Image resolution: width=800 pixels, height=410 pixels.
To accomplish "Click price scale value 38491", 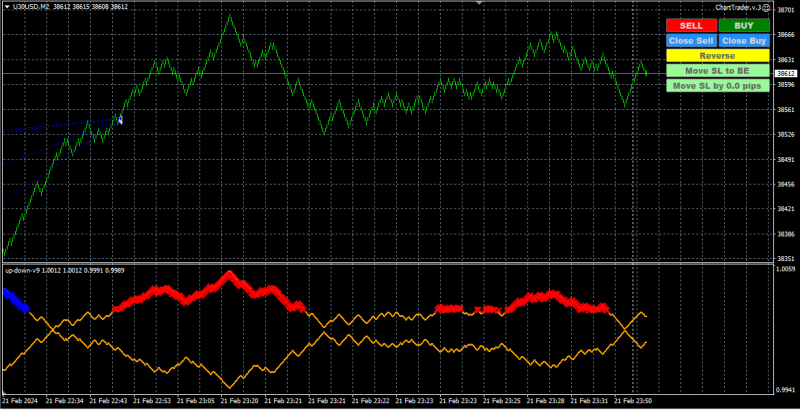I will point(785,160).
